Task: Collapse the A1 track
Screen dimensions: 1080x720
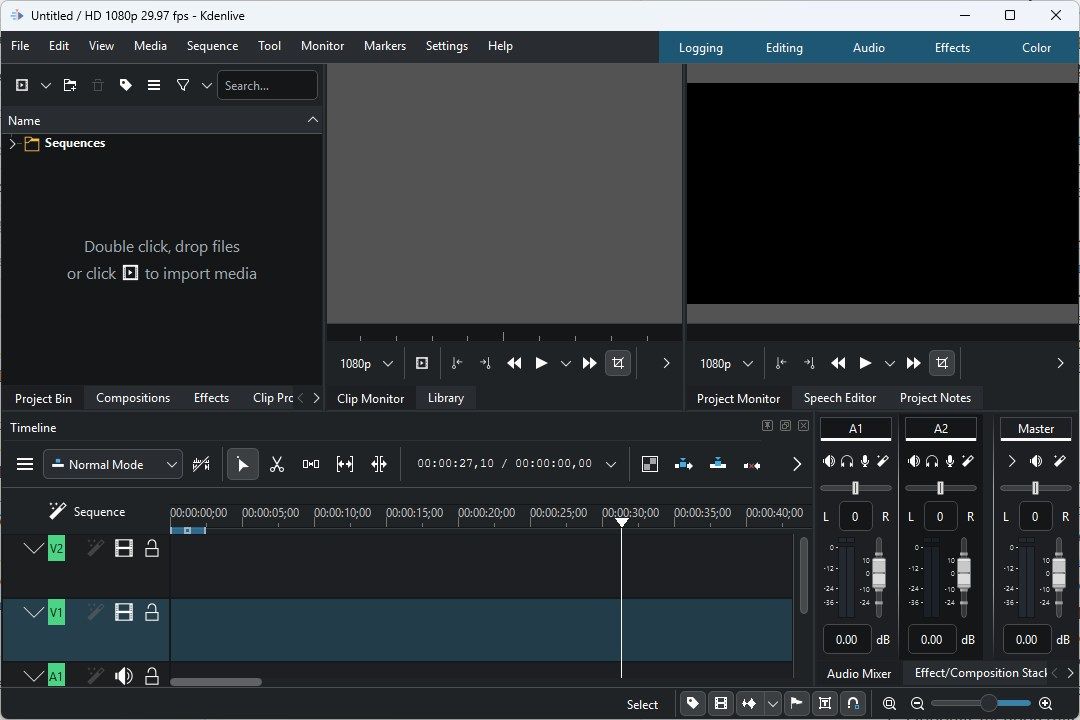Action: tap(32, 675)
